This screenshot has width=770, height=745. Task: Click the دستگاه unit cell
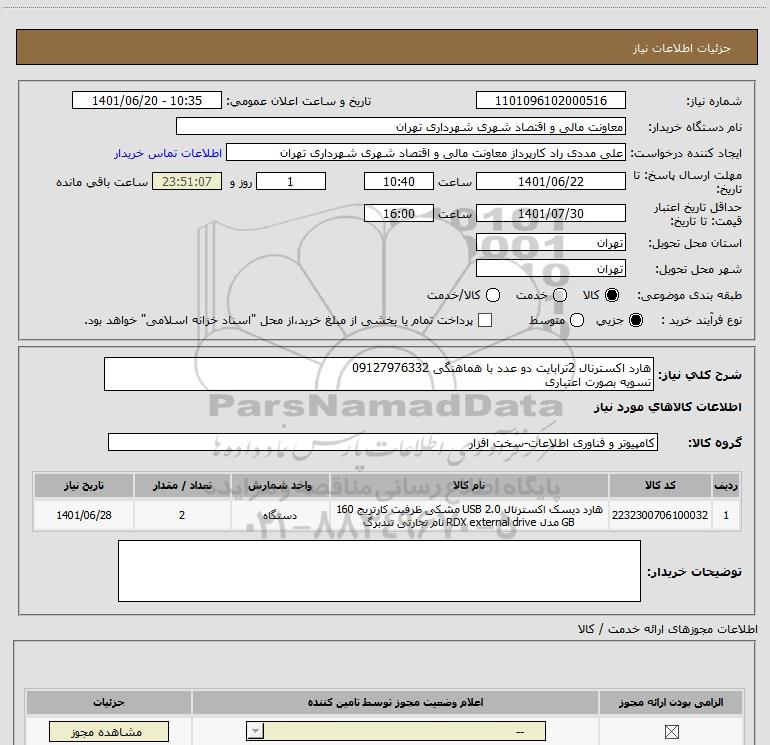pyautogui.click(x=280, y=515)
